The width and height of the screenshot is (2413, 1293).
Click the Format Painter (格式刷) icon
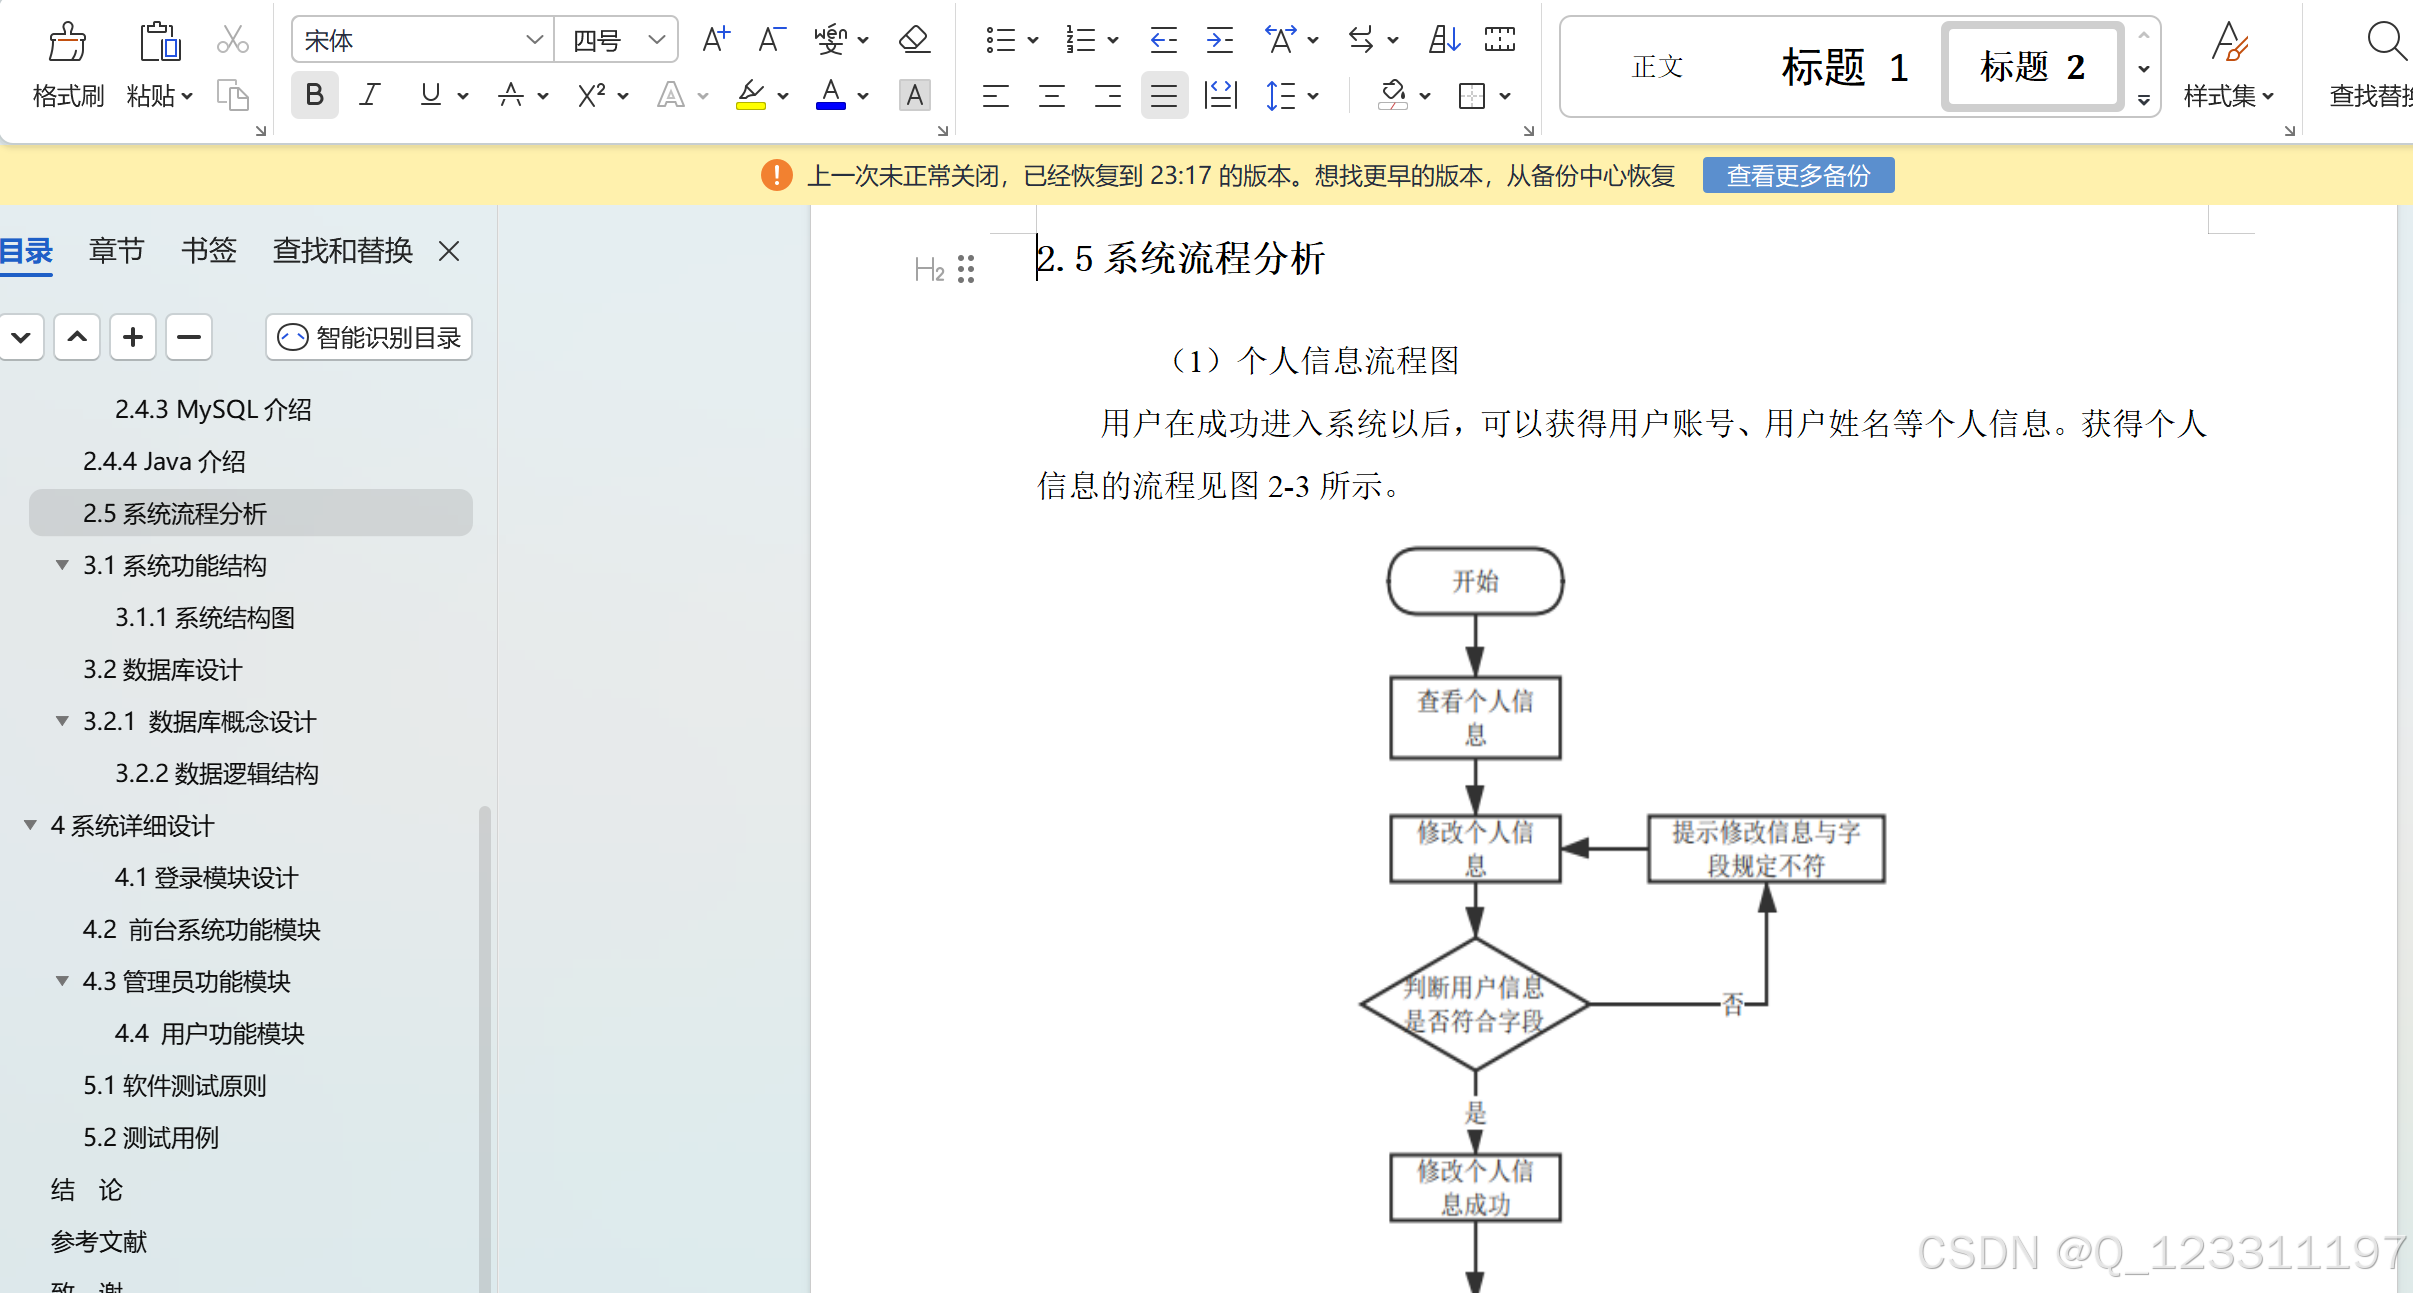(67, 42)
